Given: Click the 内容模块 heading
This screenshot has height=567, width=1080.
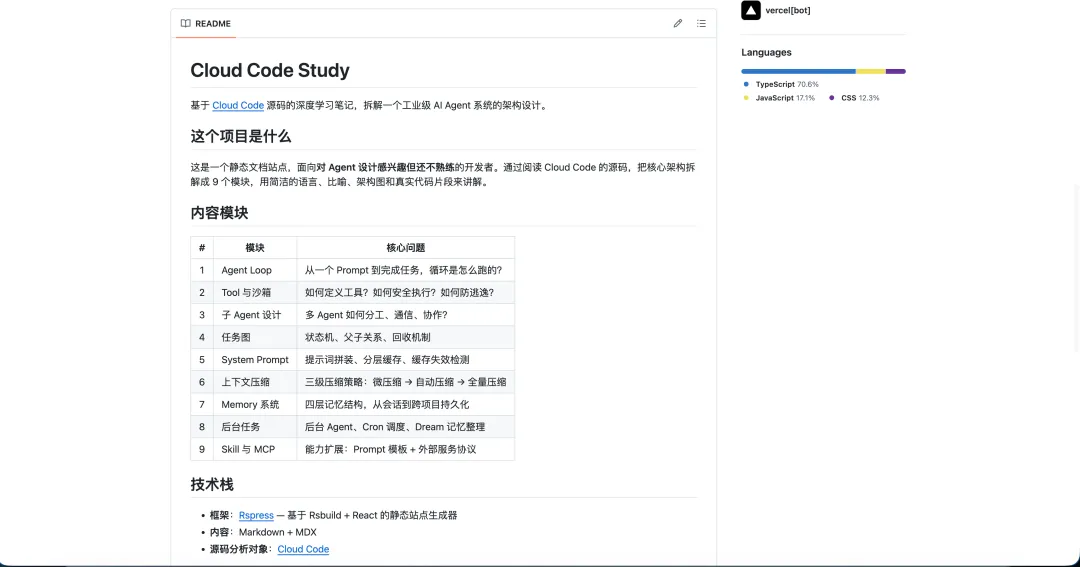Looking at the screenshot, I should coord(219,213).
